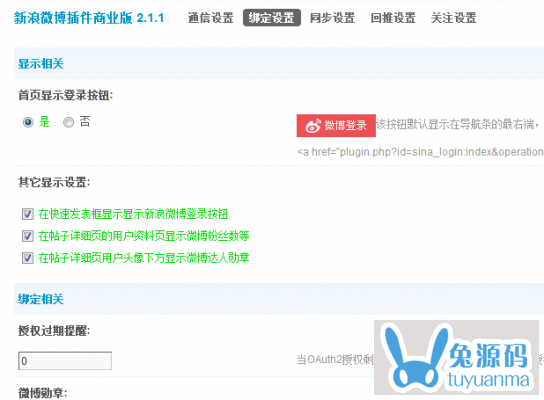Open the 回推设置 tab
The width and height of the screenshot is (544, 400).
[393, 18]
